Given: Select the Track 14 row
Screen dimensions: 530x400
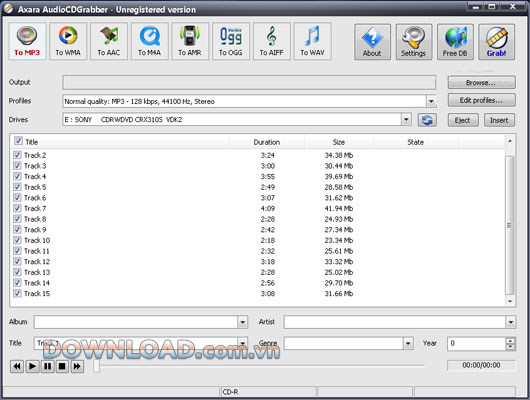Looking at the screenshot, I should 258,283.
